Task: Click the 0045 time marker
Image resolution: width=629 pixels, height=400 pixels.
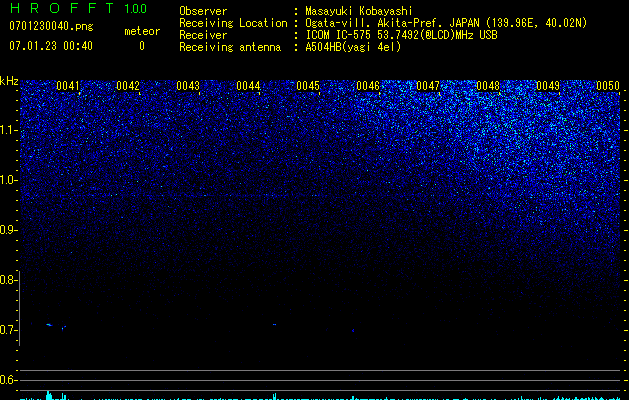Action: [x=308, y=85]
